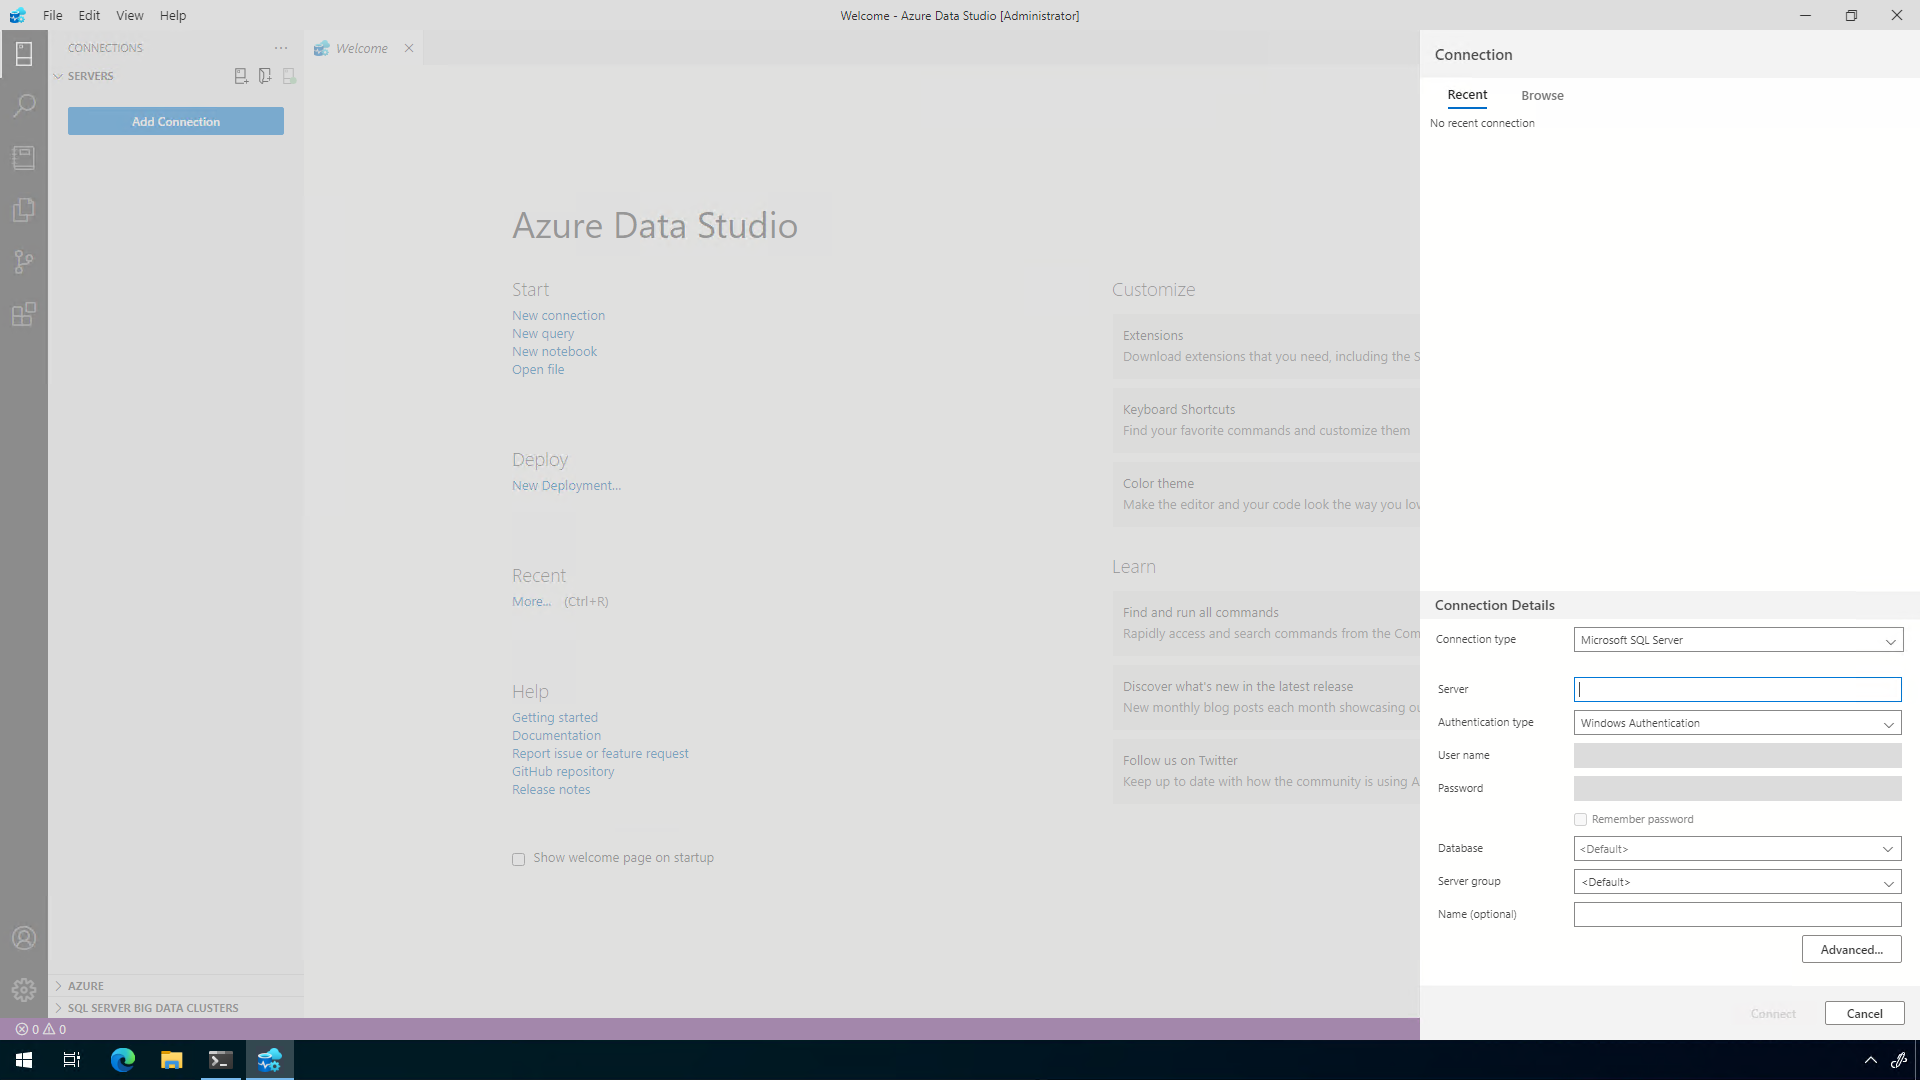Switch to the Browse tab in Connection panel
Screen dimensions: 1920x1080
(x=1541, y=95)
